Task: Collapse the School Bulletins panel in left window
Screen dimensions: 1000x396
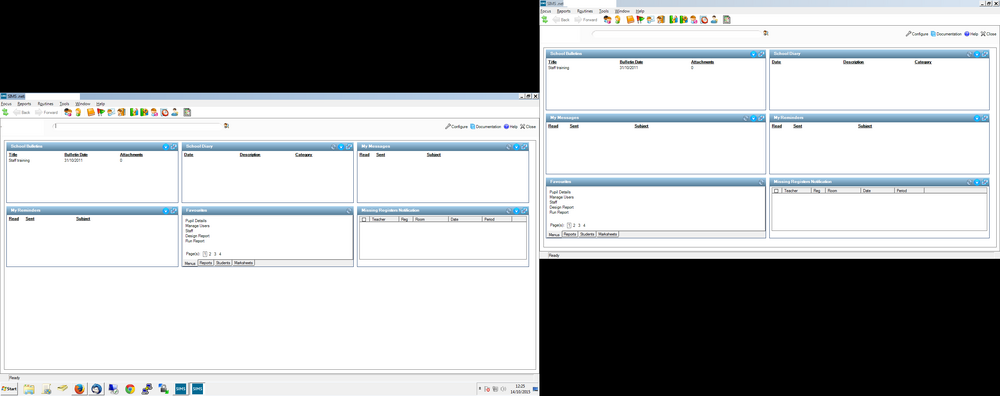Action: coord(165,147)
